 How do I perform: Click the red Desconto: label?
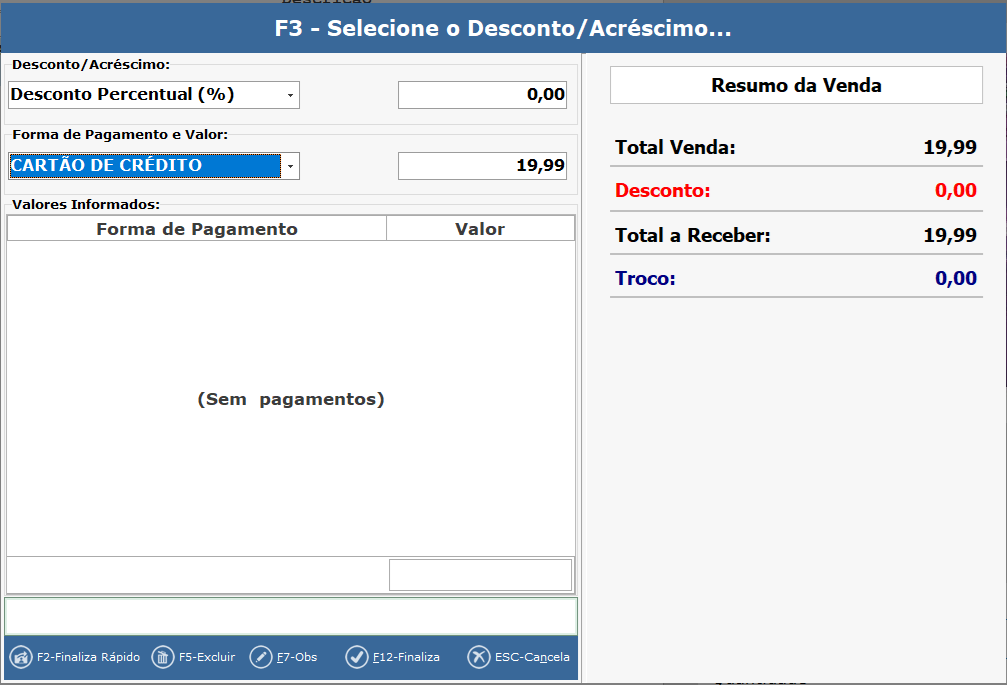(663, 191)
